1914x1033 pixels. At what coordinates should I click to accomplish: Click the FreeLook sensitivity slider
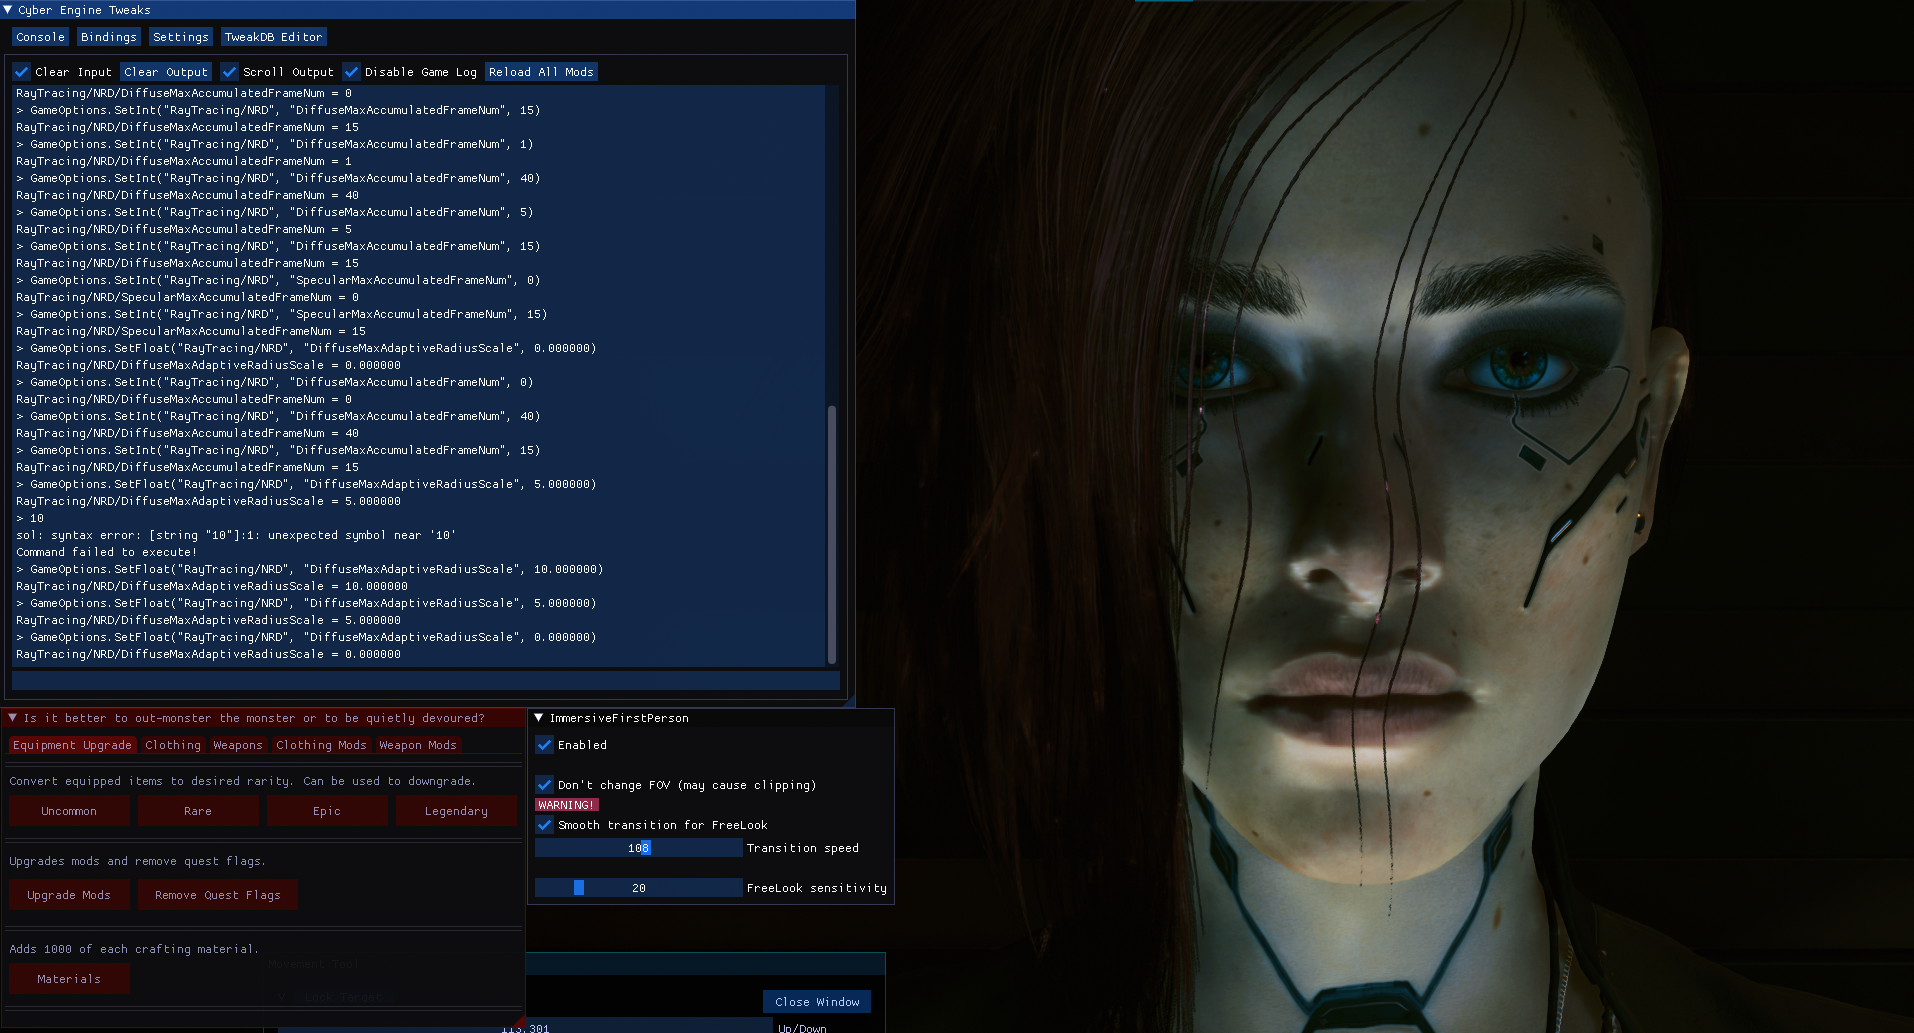pyautogui.click(x=638, y=888)
